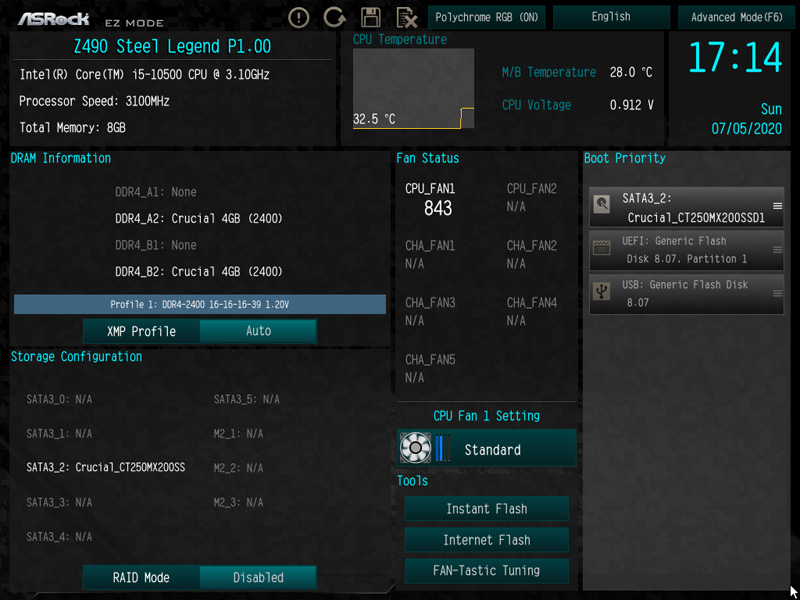Click the drag handle on SATA3_2 boot entry
This screenshot has height=600, width=800.
[x=778, y=206]
